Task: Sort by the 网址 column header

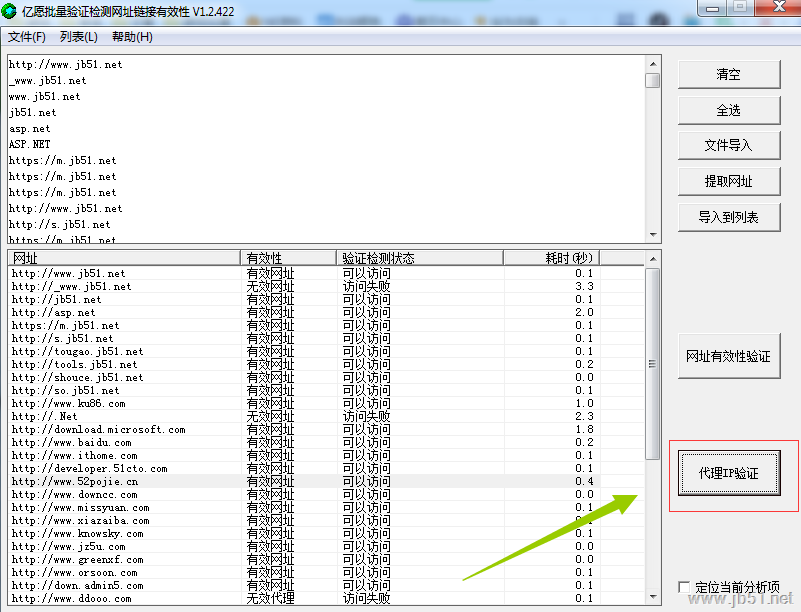Action: click(x=124, y=258)
